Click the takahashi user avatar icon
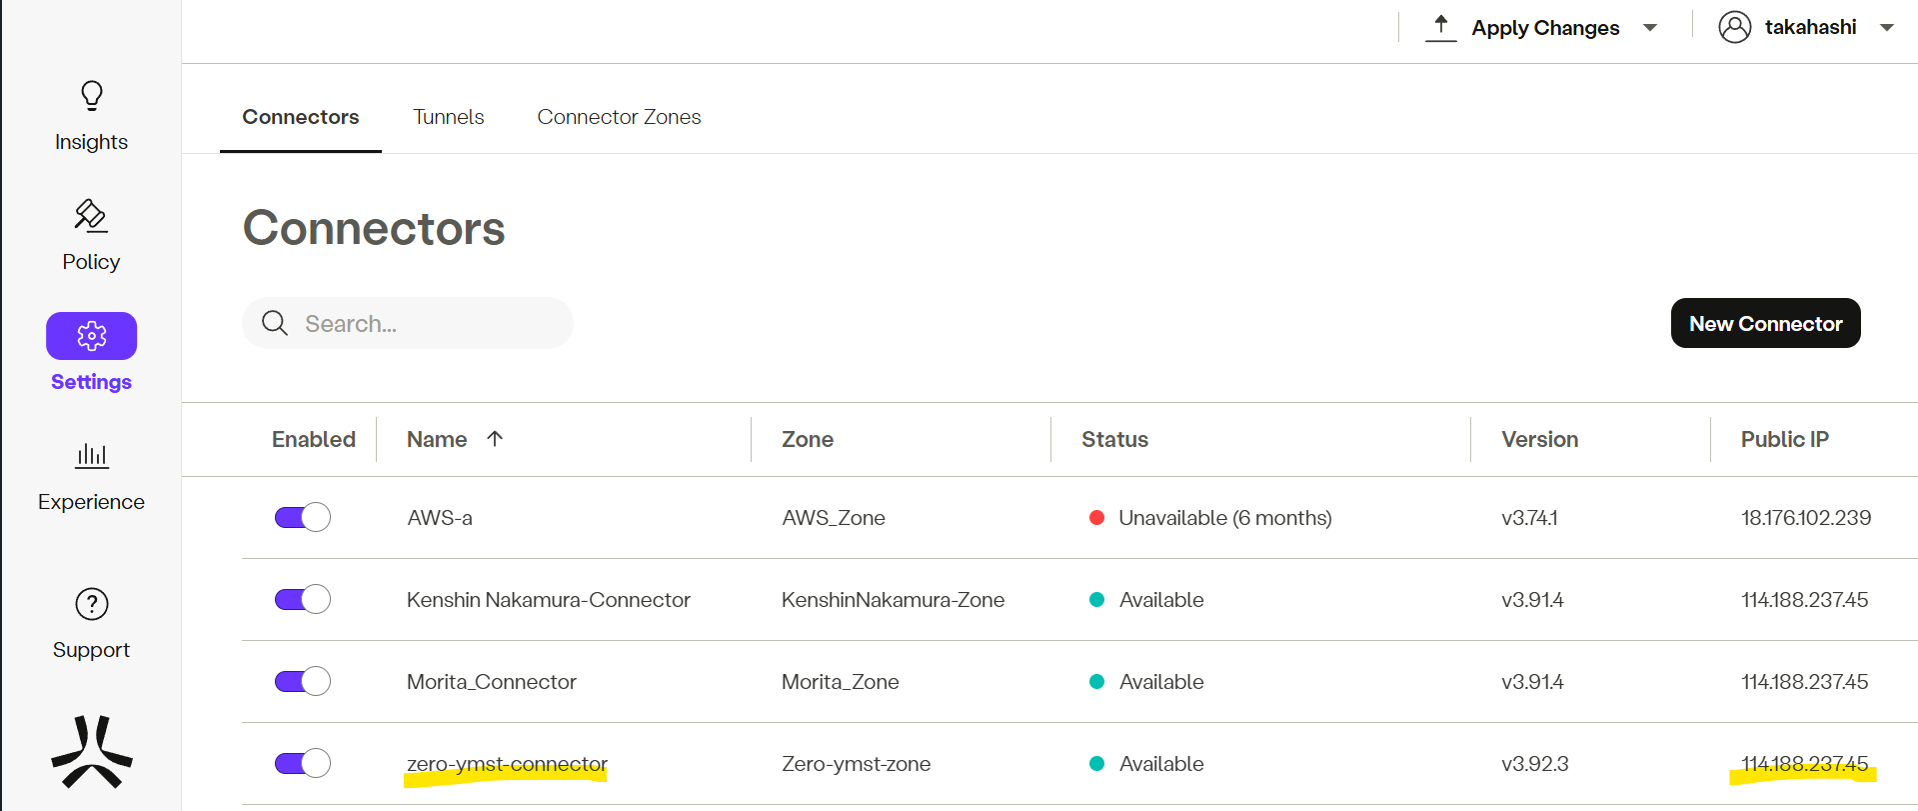This screenshot has height=811, width=1918. (1734, 27)
